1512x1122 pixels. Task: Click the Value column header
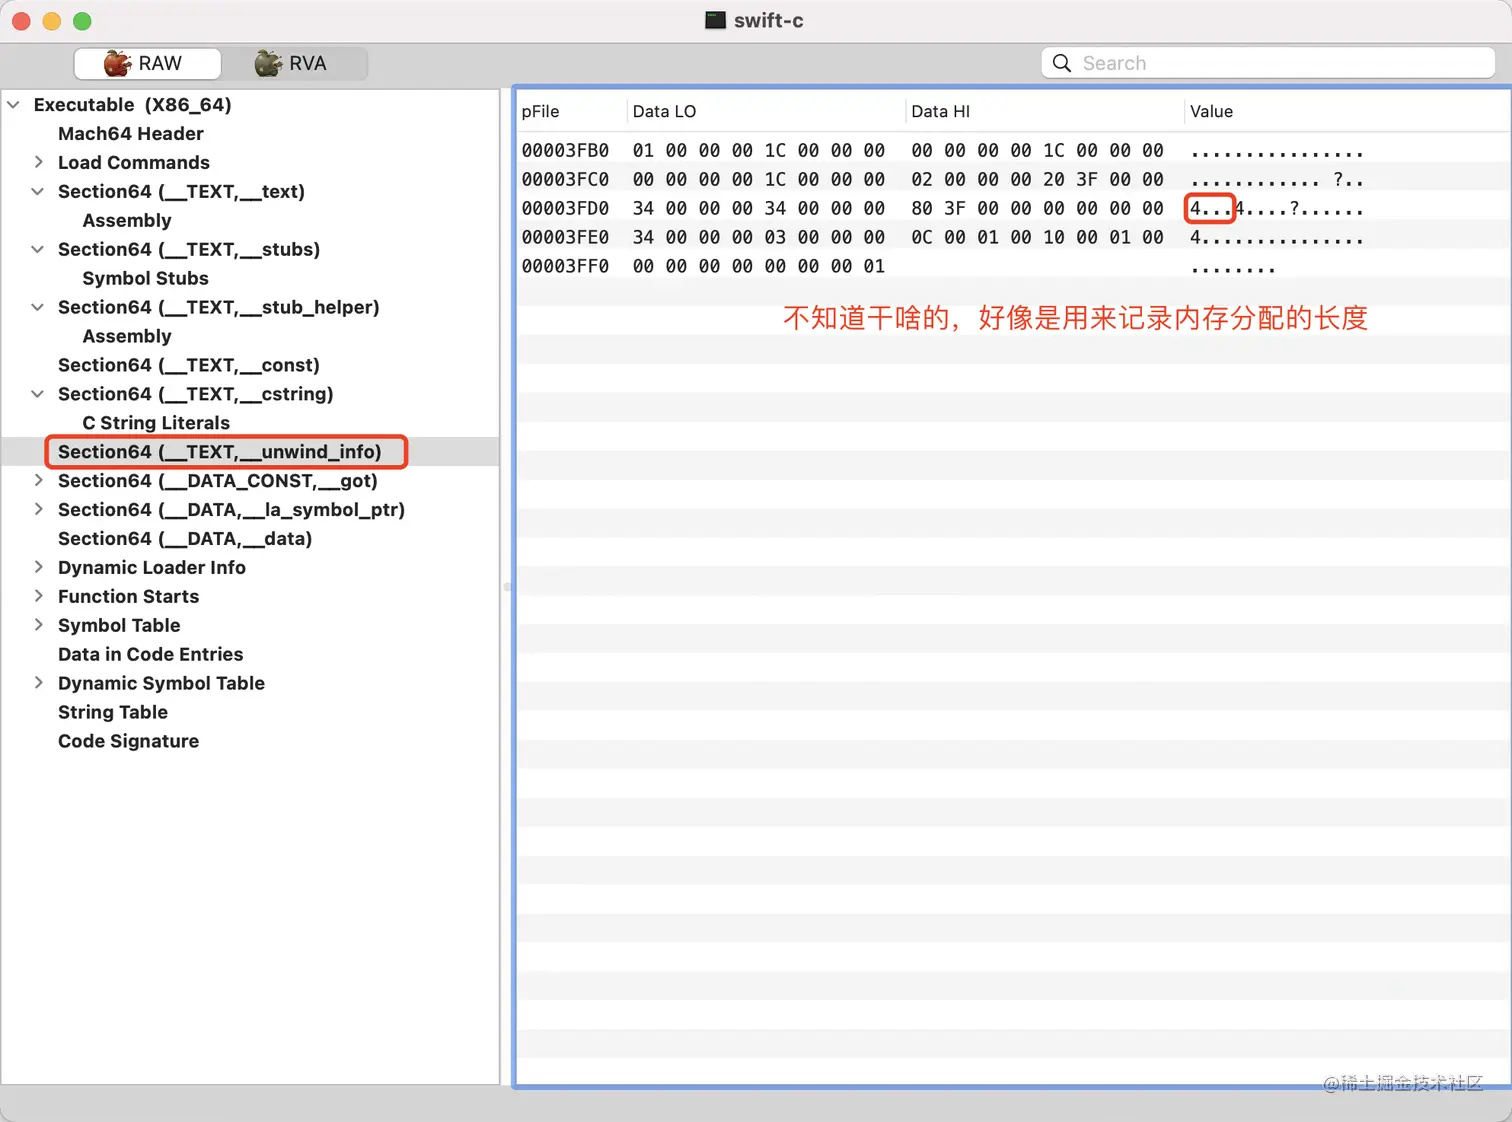[1346, 111]
